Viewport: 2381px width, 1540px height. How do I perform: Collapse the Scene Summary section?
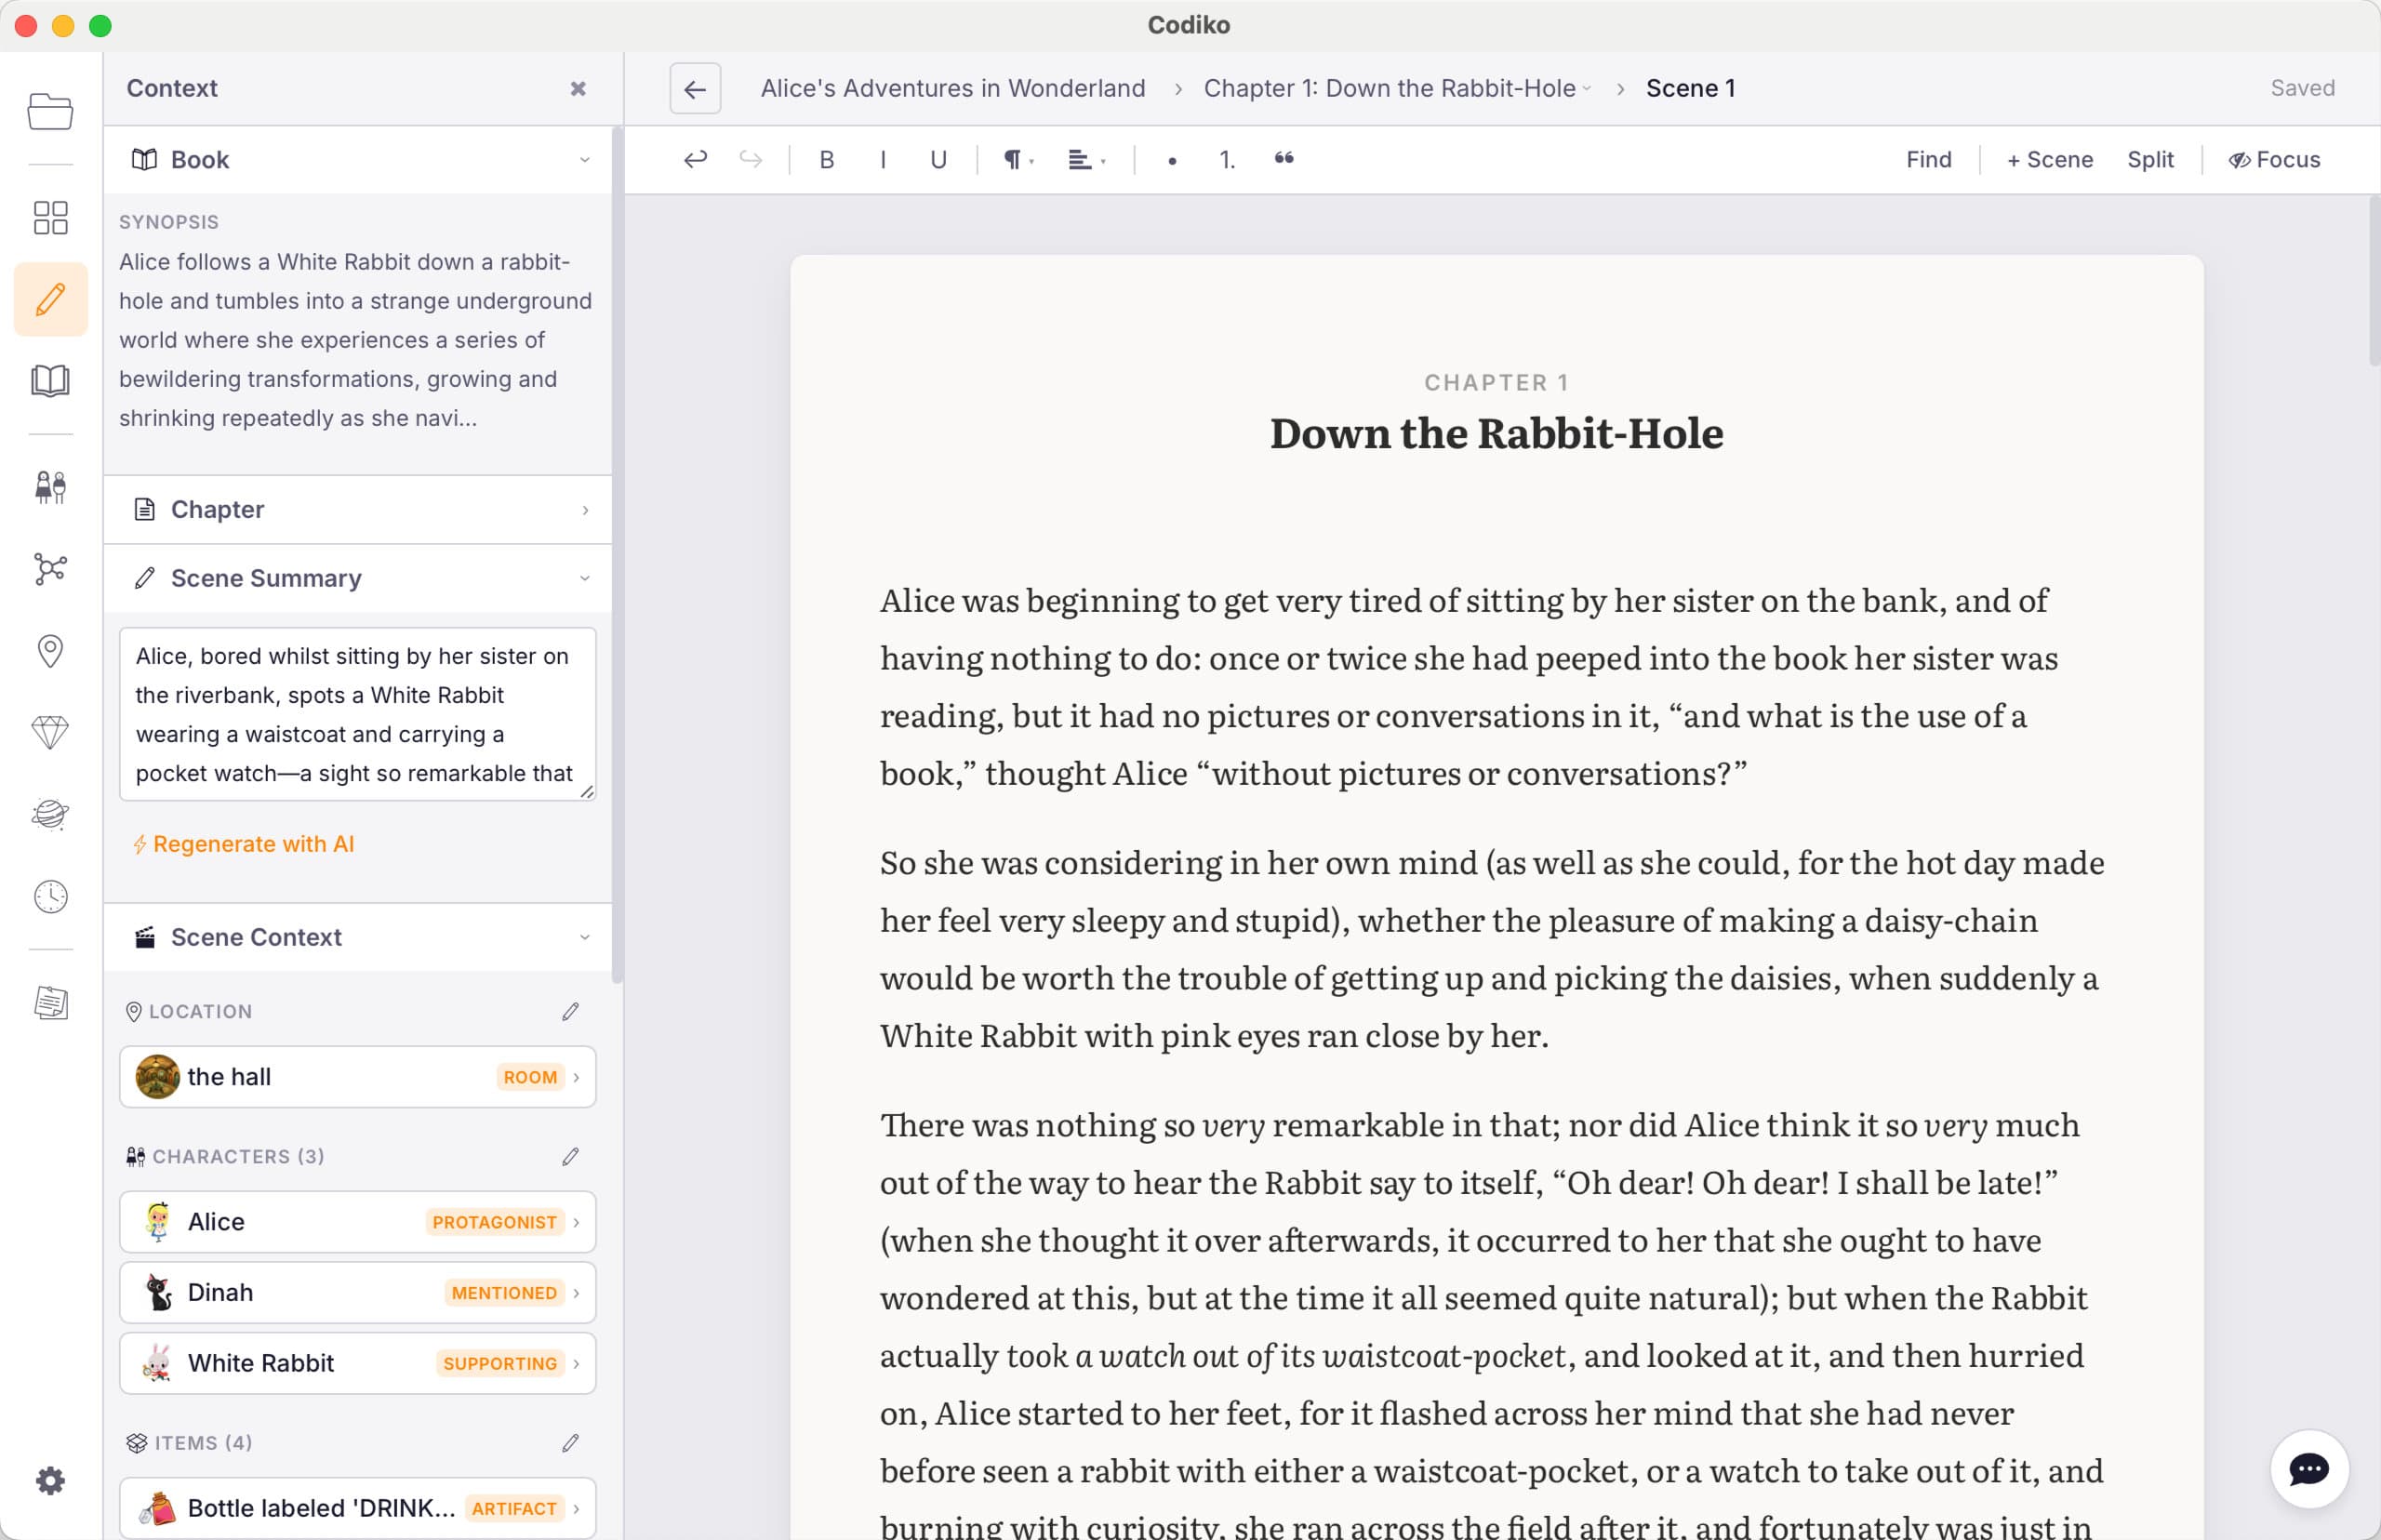point(357,578)
